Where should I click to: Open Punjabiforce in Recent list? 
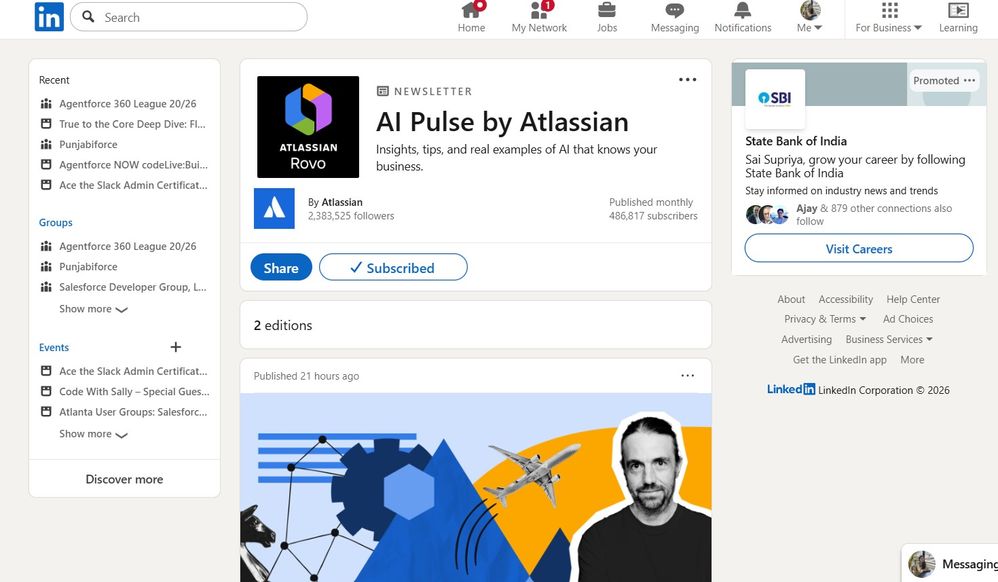(88, 145)
